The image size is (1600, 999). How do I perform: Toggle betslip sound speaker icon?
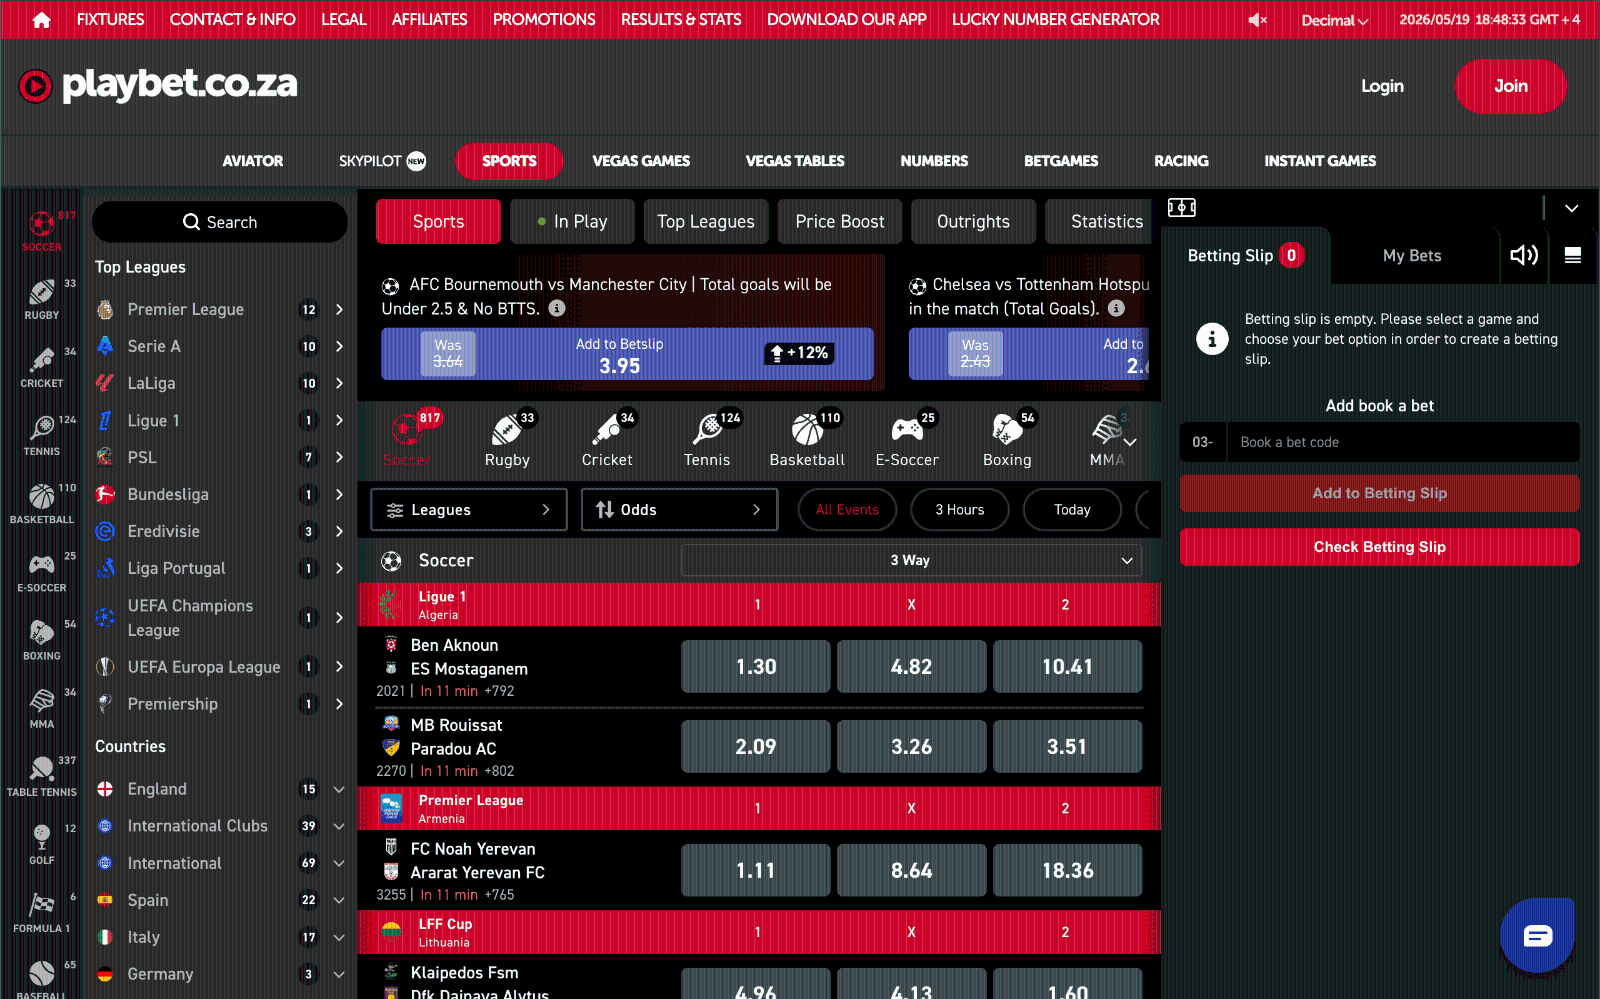(x=1523, y=256)
